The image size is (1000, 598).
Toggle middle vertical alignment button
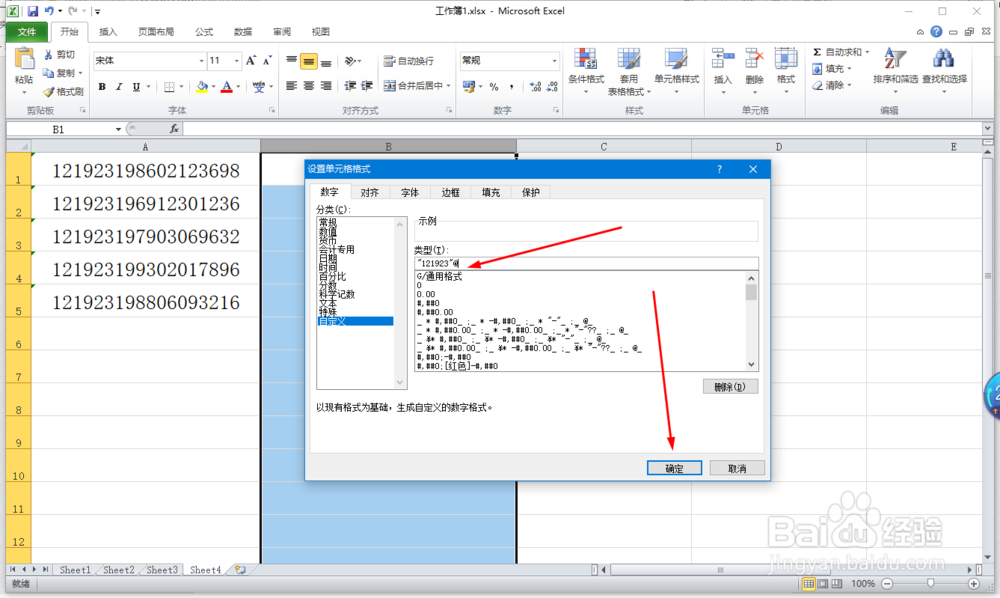tap(309, 61)
